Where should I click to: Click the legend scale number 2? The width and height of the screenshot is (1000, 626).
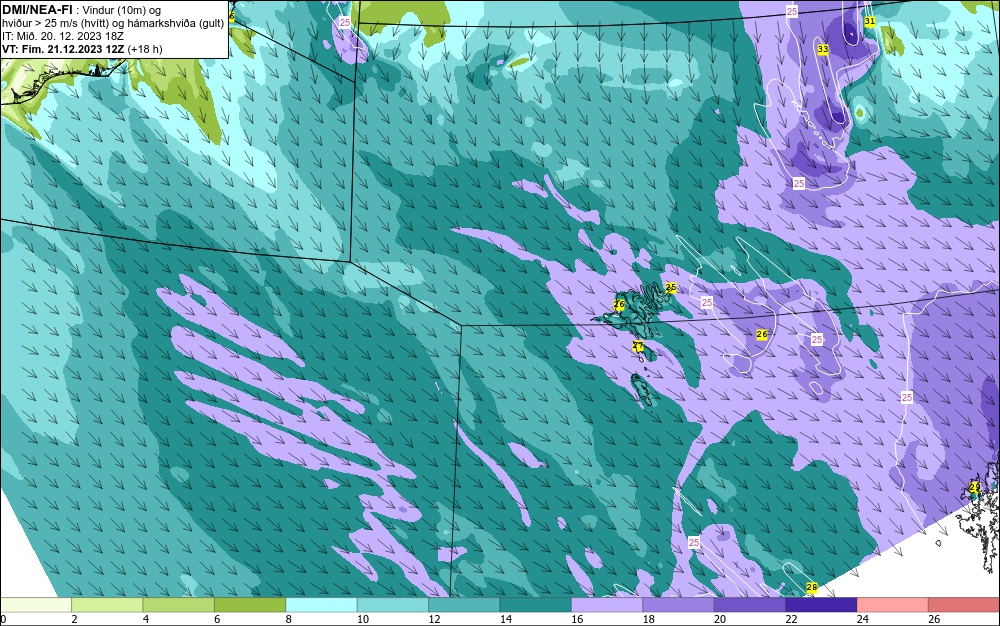click(75, 619)
